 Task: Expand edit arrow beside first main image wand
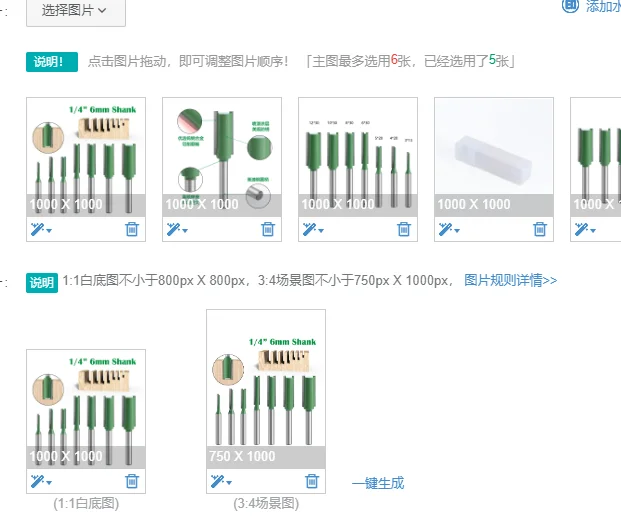click(x=49, y=230)
